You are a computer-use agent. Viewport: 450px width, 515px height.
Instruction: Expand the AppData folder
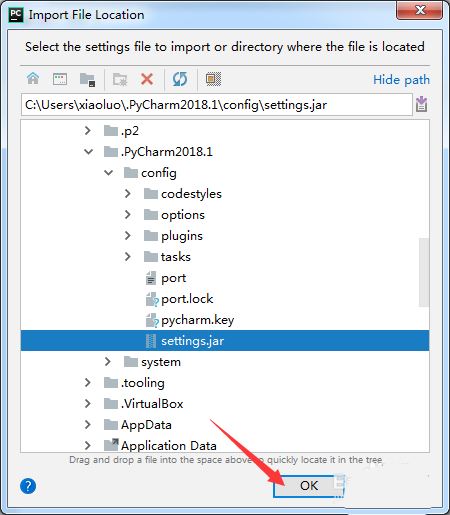click(x=88, y=425)
